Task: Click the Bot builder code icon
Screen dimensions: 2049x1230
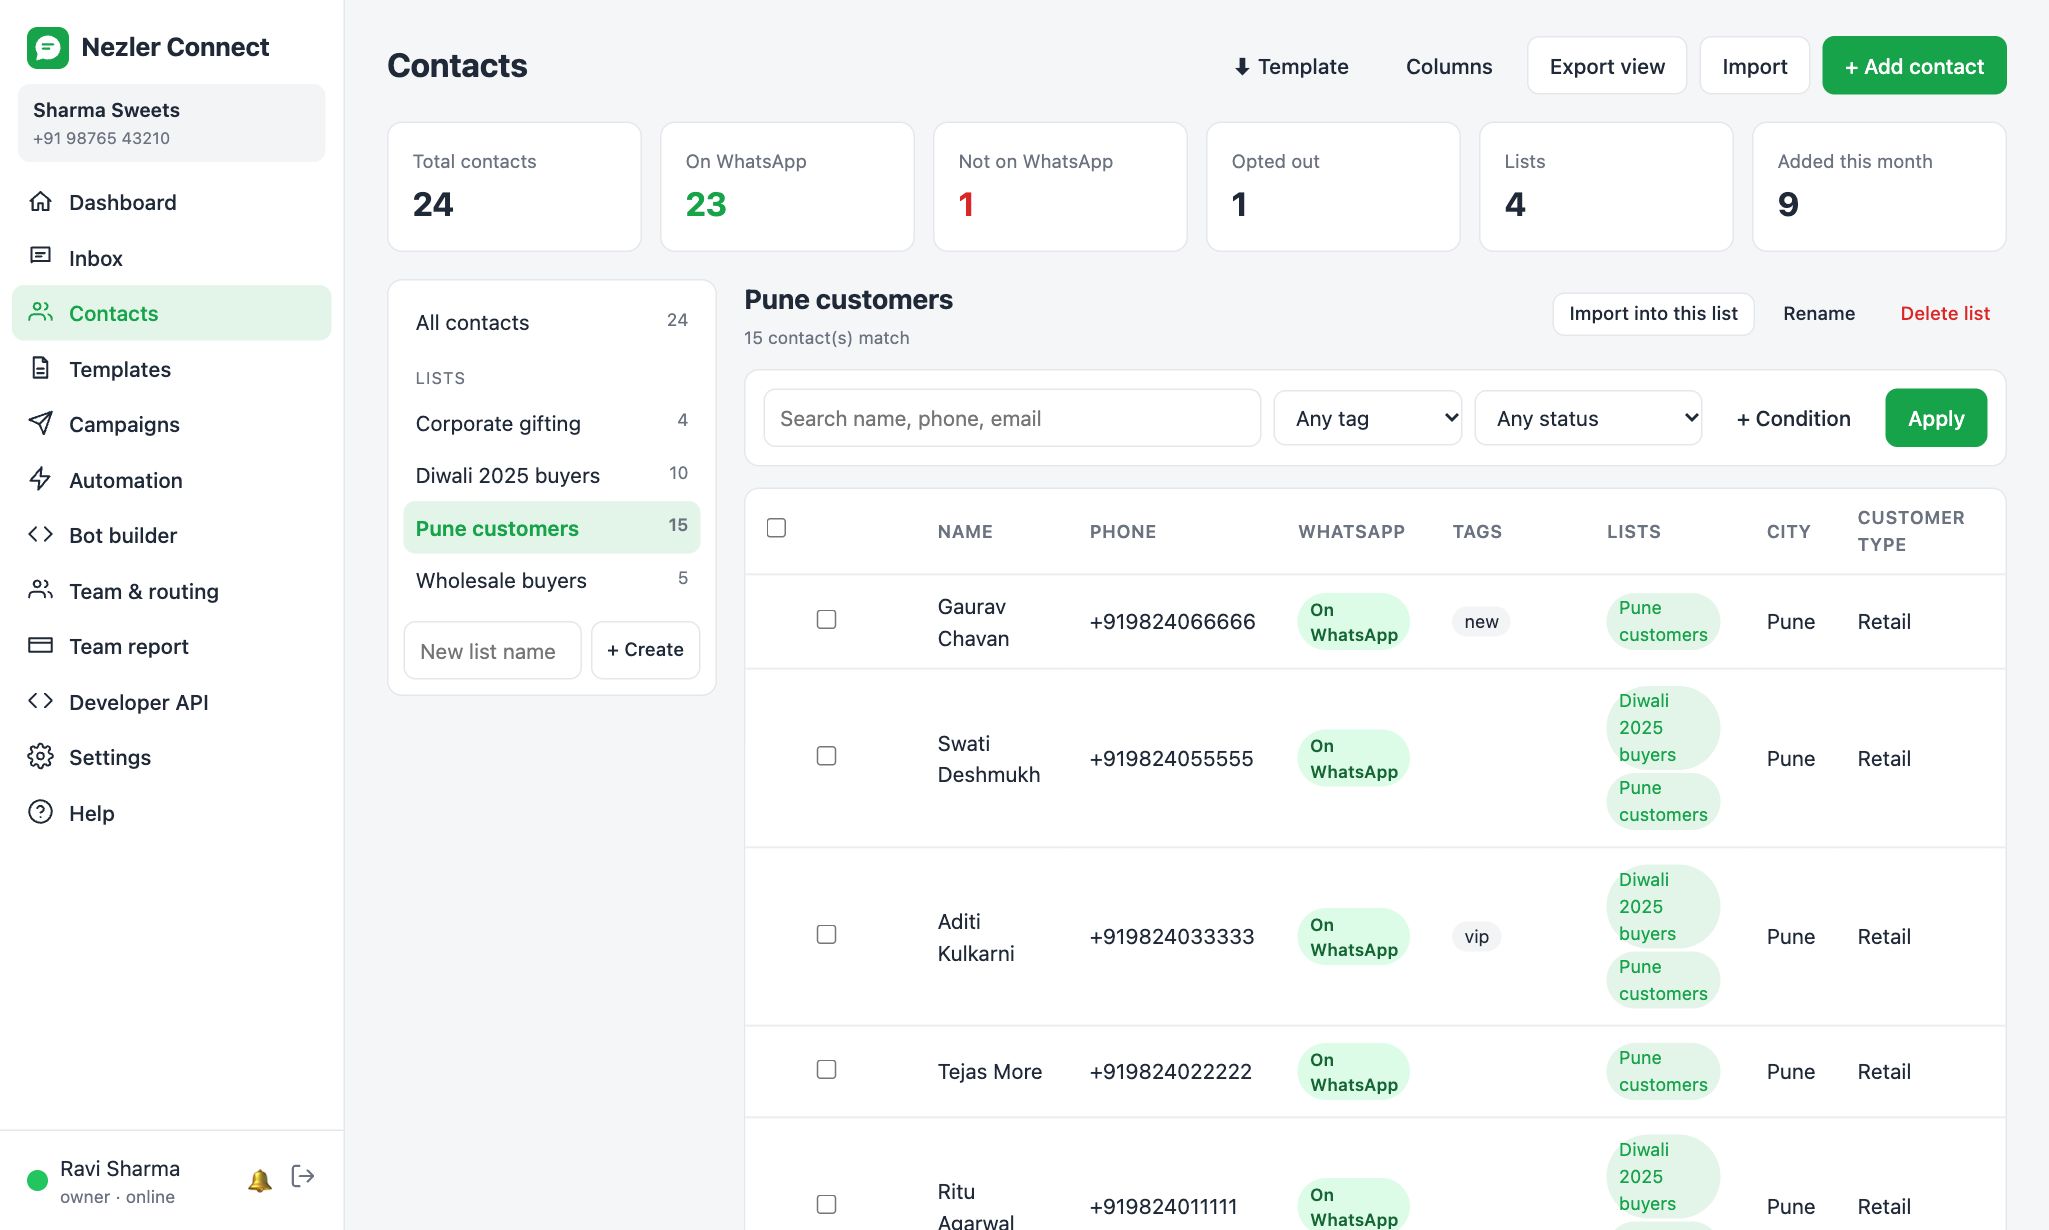Action: coord(40,535)
